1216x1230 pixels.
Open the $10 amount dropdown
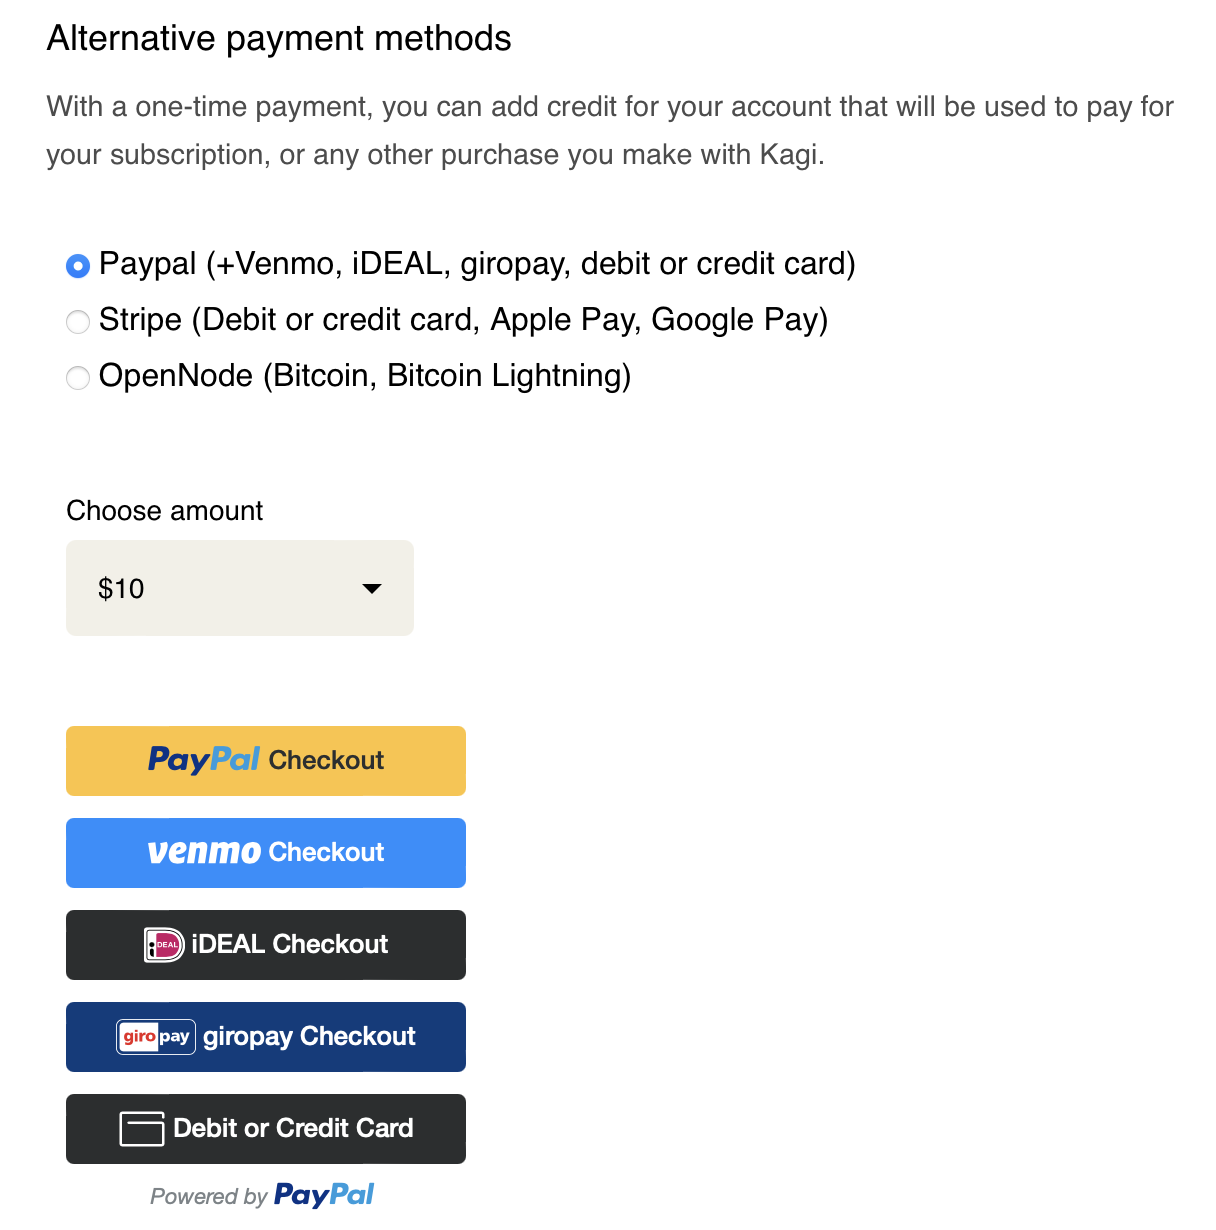click(240, 588)
